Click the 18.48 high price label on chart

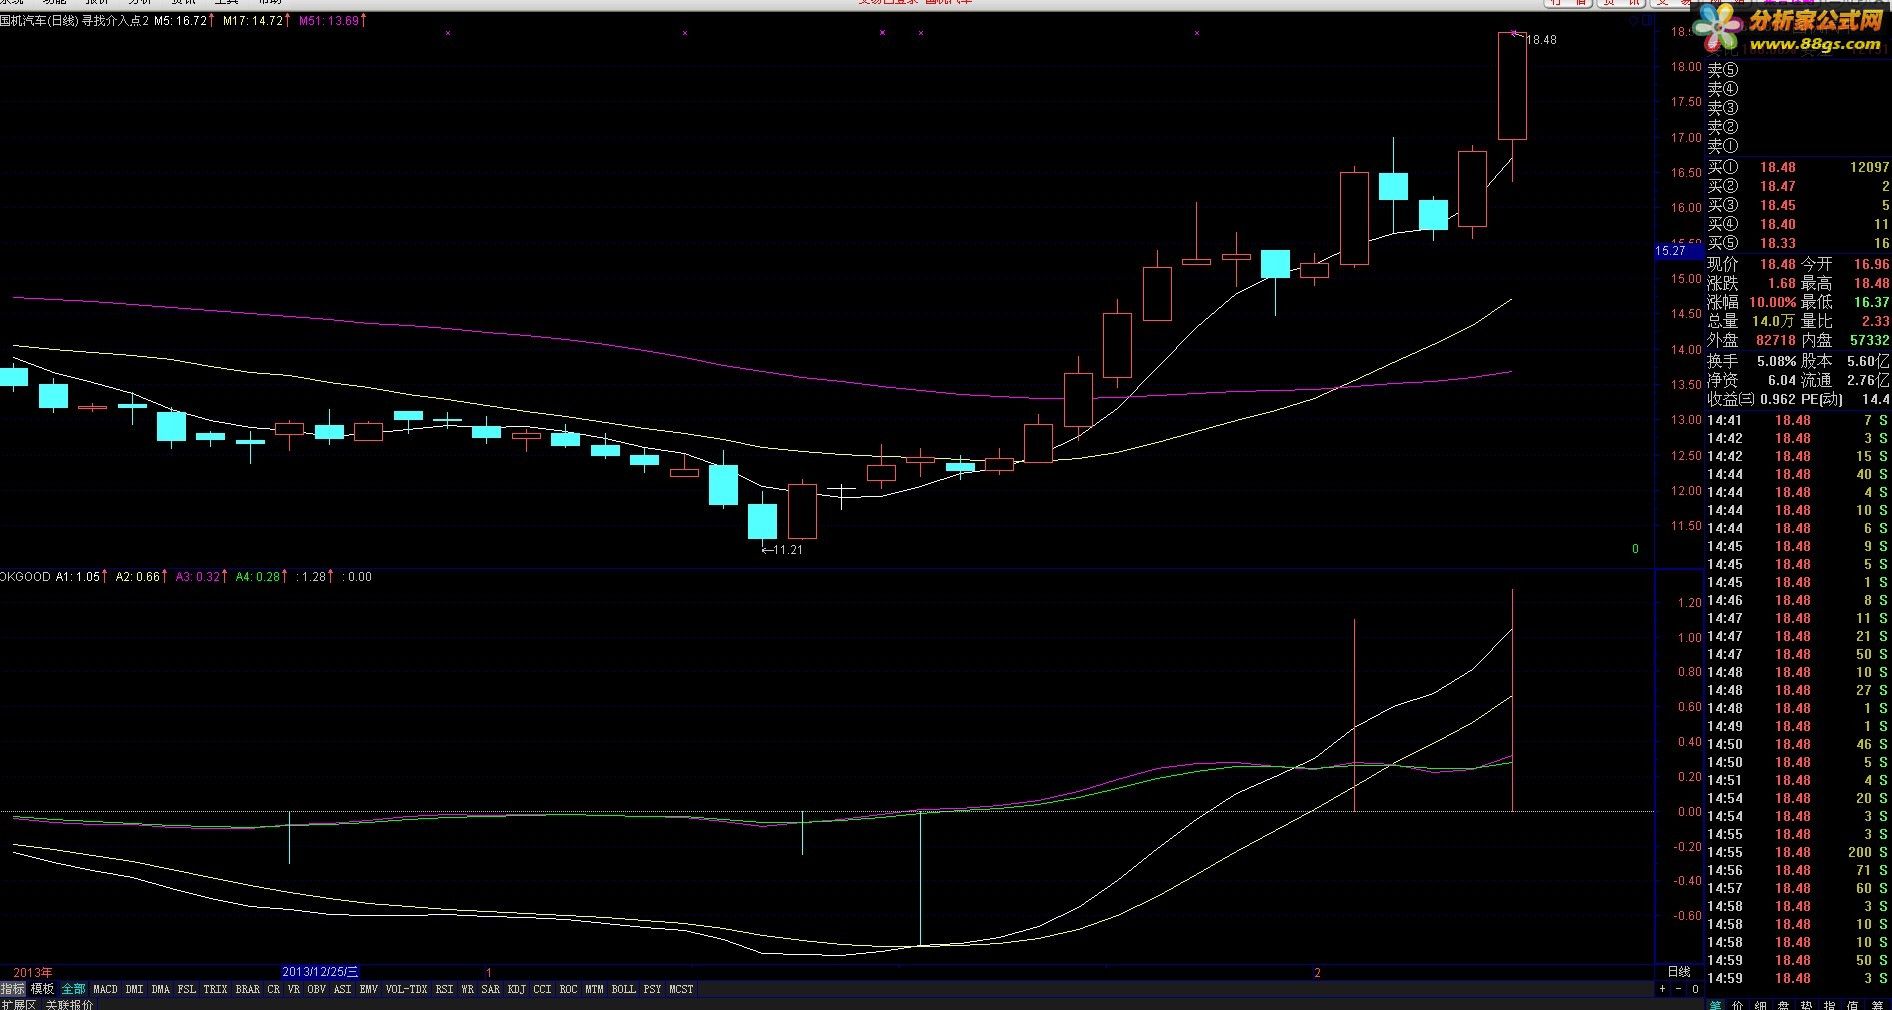pos(1541,40)
